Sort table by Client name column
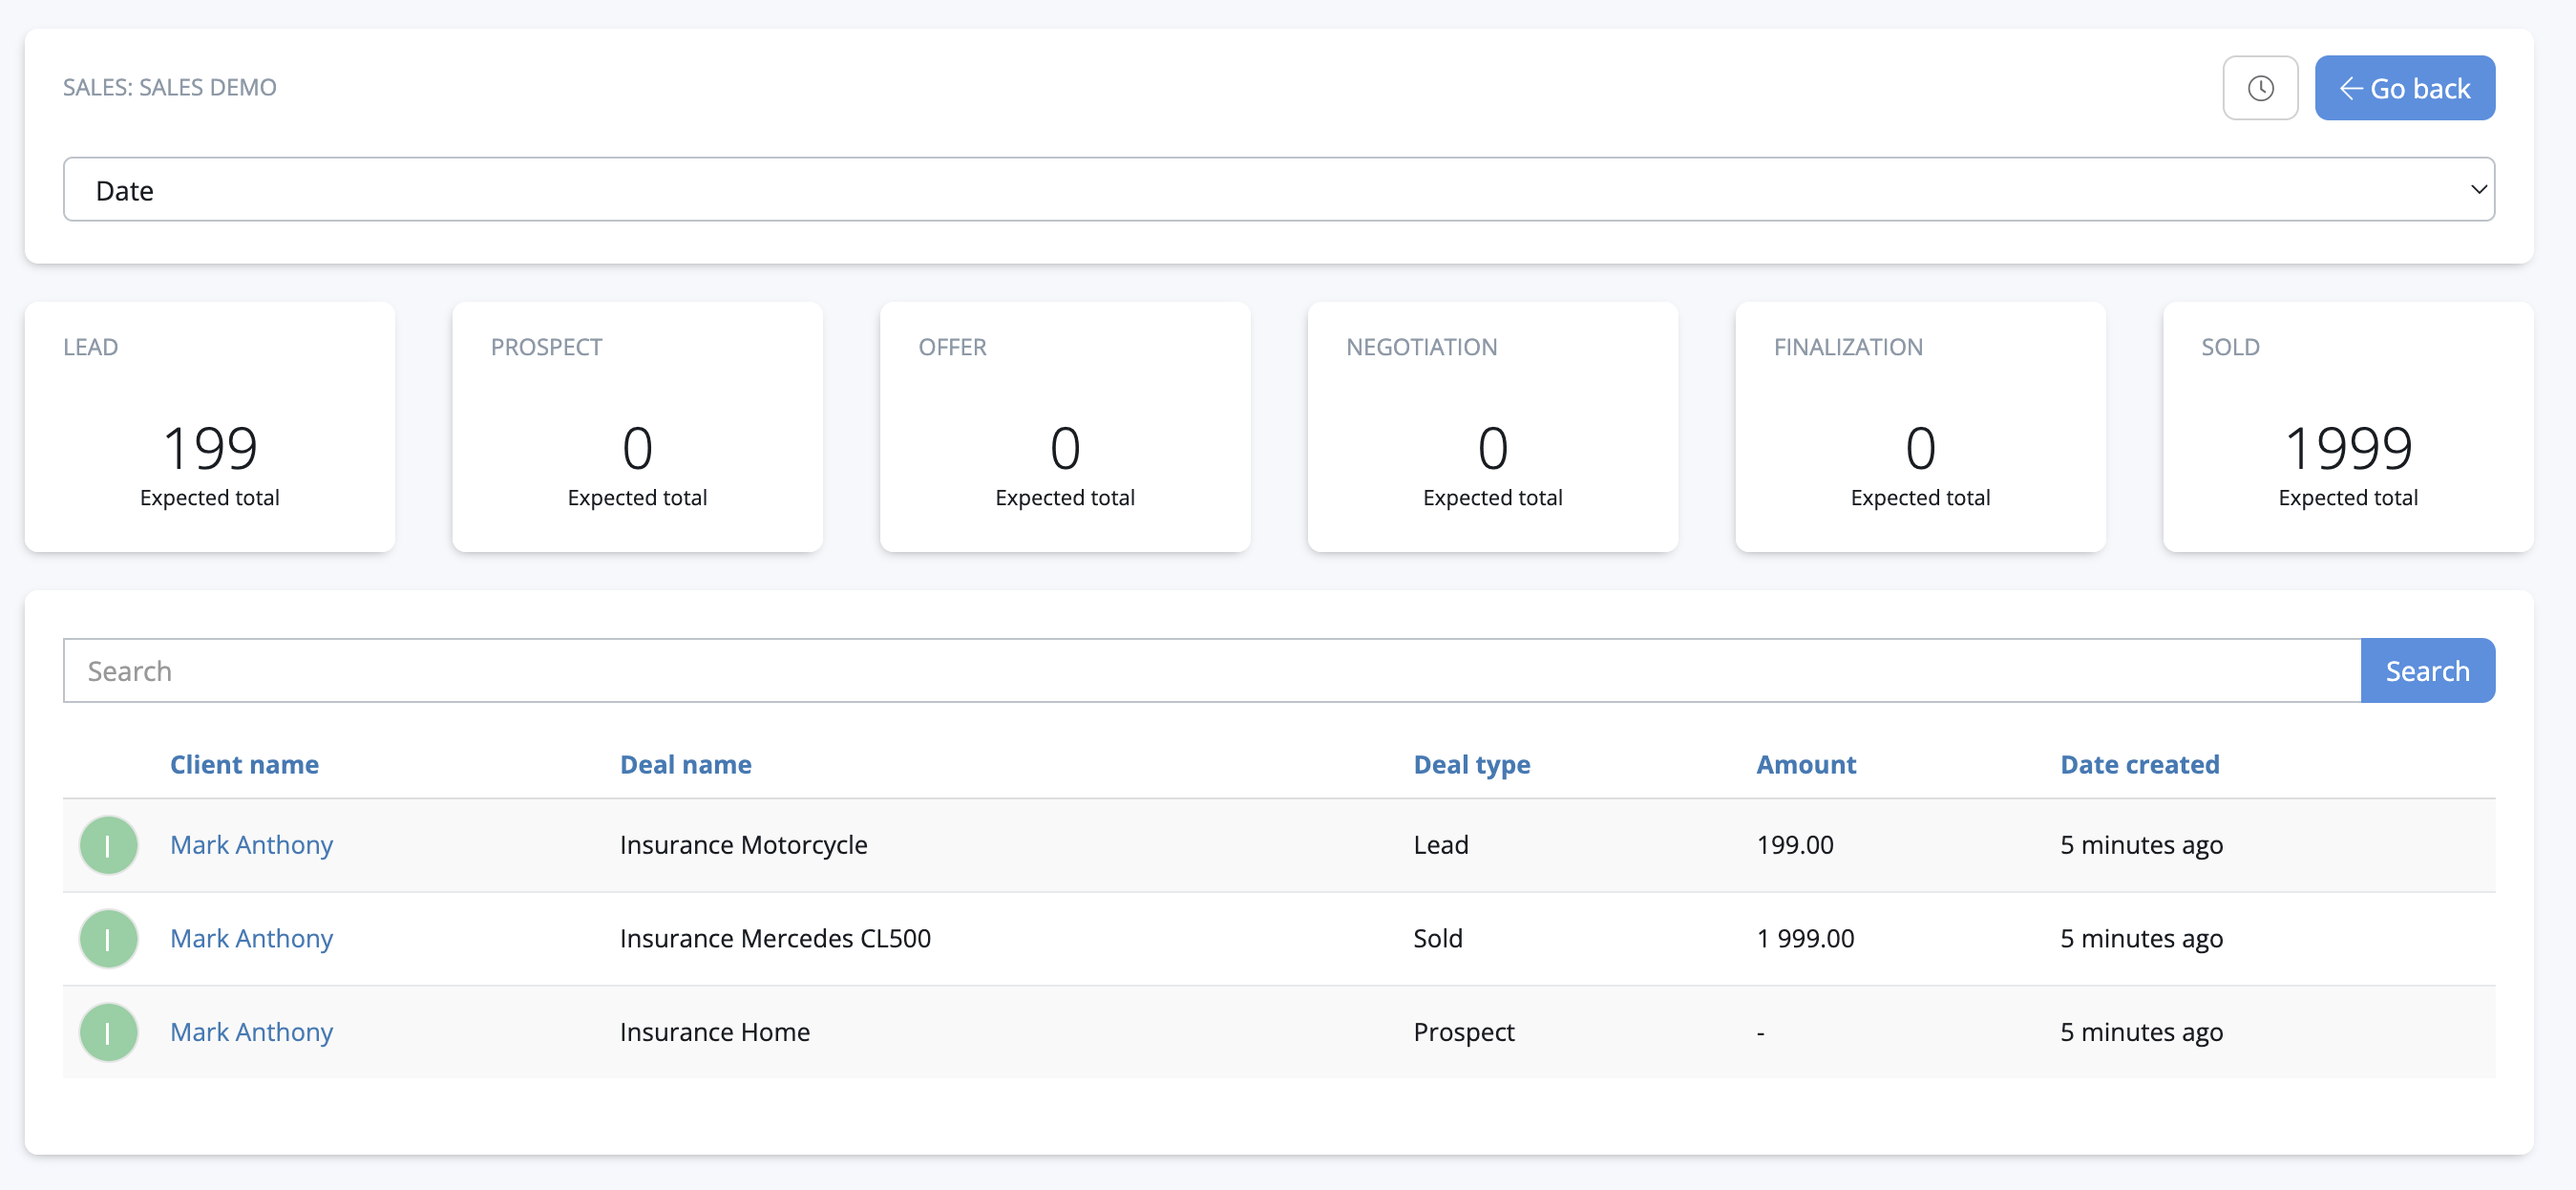This screenshot has height=1190, width=2576. coord(244,764)
